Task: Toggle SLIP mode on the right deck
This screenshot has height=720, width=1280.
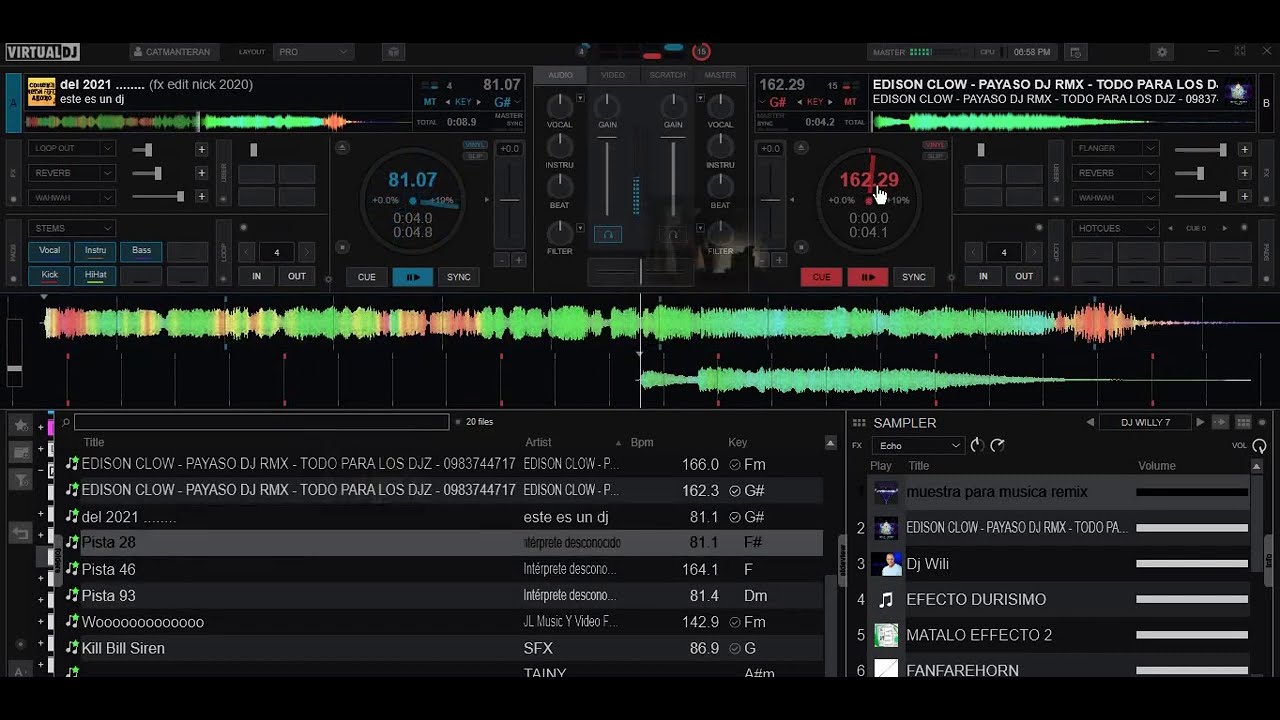Action: point(935,156)
